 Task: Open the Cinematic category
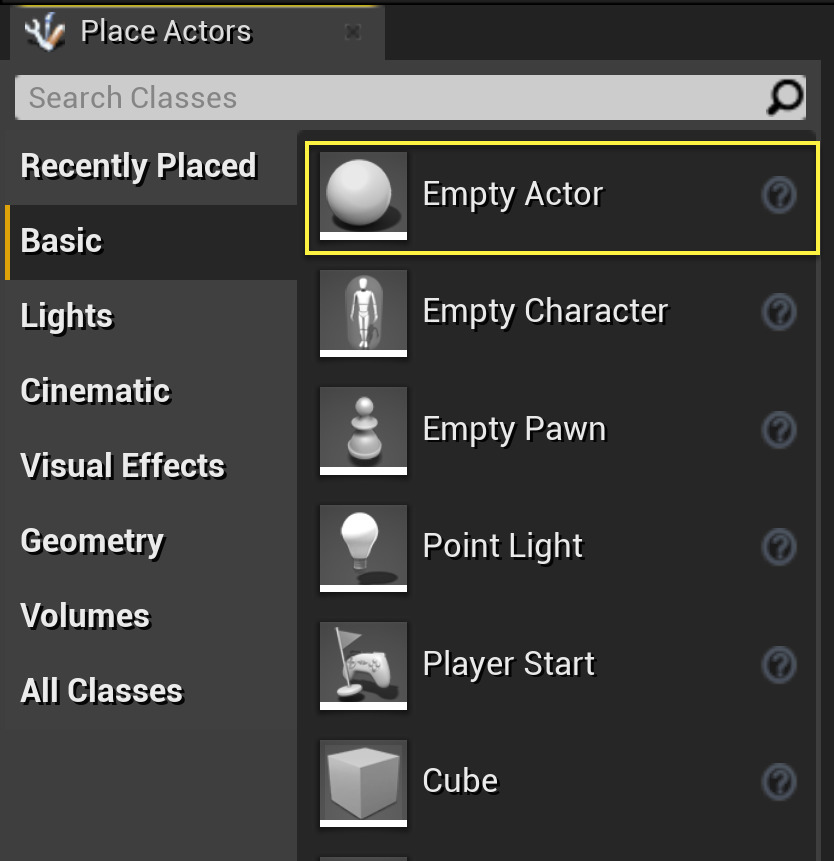tap(96, 391)
